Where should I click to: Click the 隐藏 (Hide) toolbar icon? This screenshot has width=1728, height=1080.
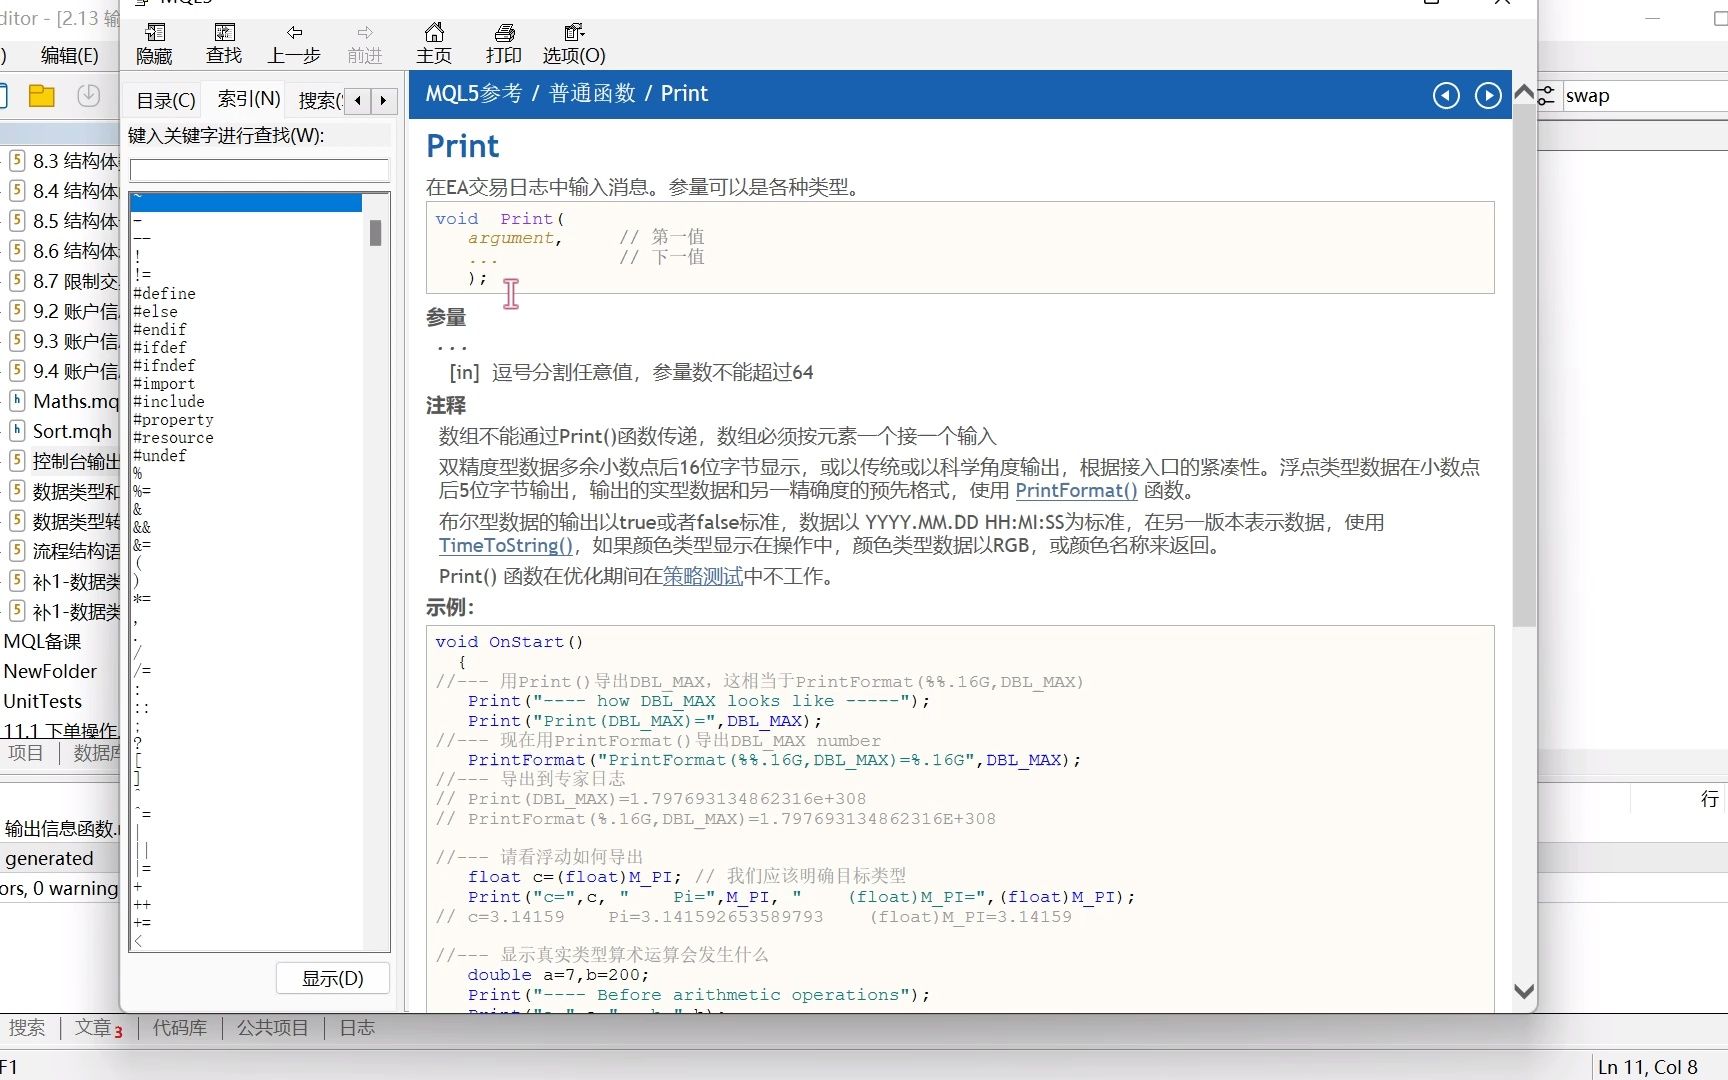pyautogui.click(x=154, y=44)
